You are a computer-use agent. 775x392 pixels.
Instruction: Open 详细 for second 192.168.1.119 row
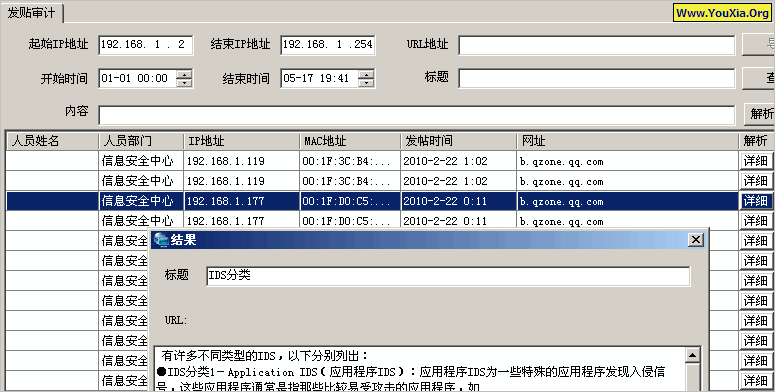pos(756,181)
